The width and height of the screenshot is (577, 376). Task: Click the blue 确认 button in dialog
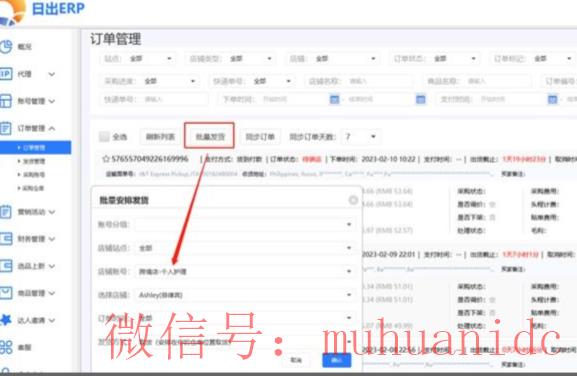click(x=337, y=360)
